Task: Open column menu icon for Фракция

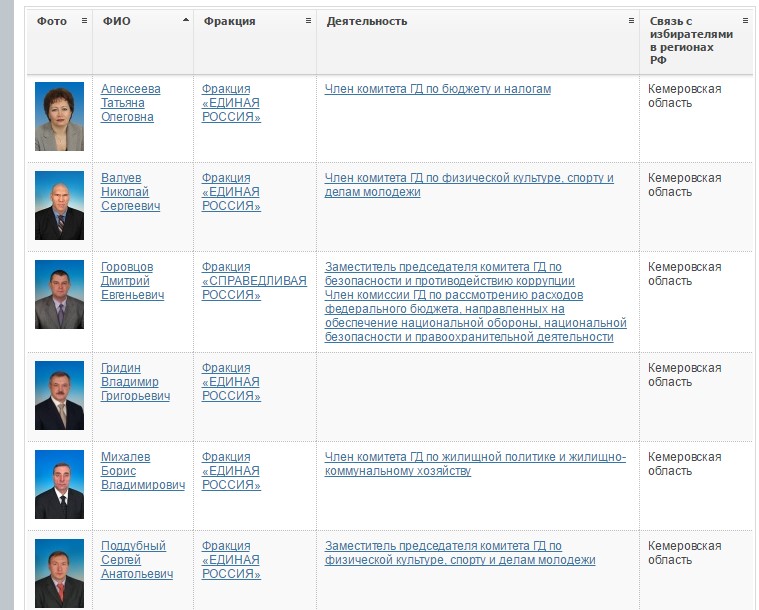Action: [x=308, y=21]
